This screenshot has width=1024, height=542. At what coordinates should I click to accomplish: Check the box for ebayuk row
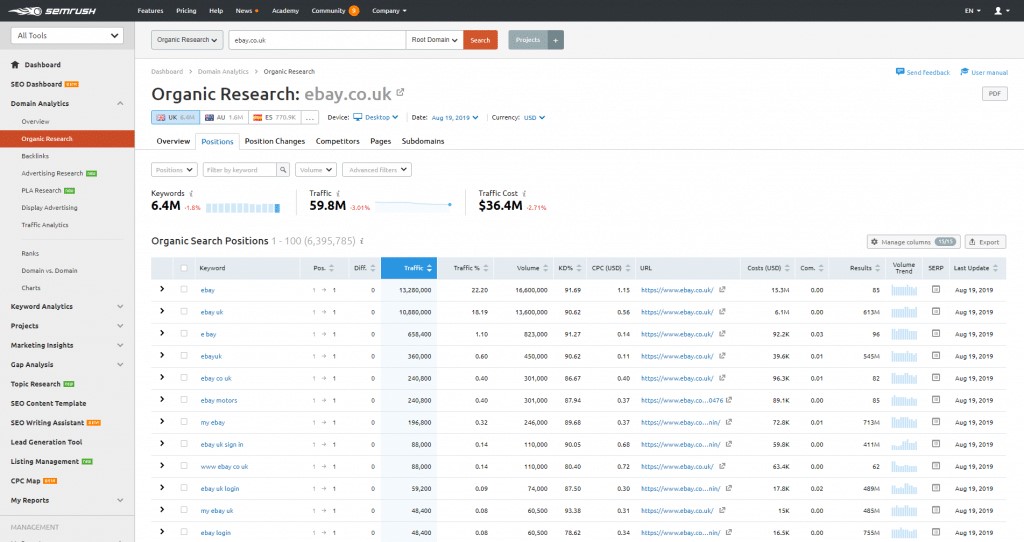184,356
